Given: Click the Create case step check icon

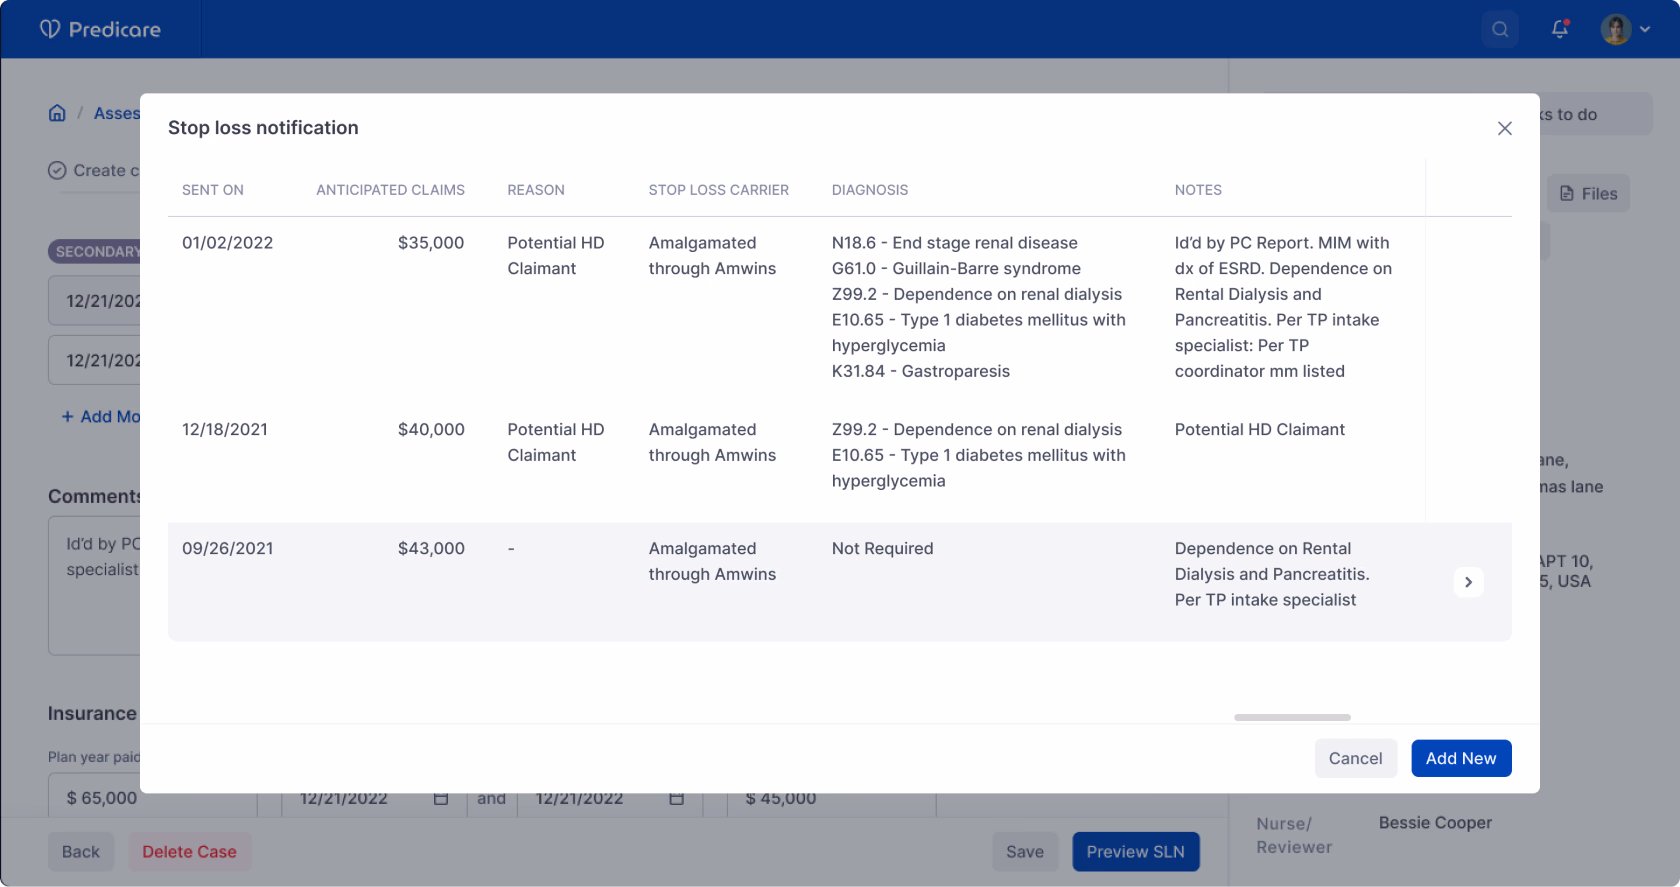Looking at the screenshot, I should coord(57,171).
